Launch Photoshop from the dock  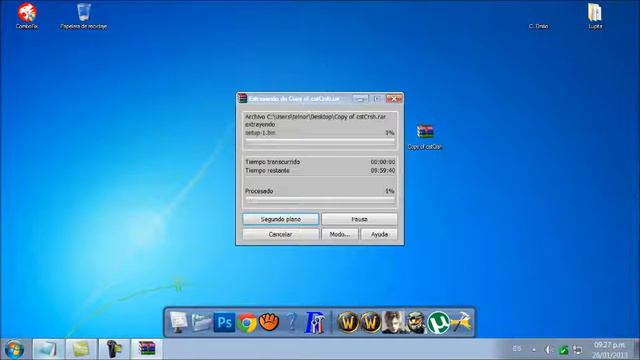point(224,322)
